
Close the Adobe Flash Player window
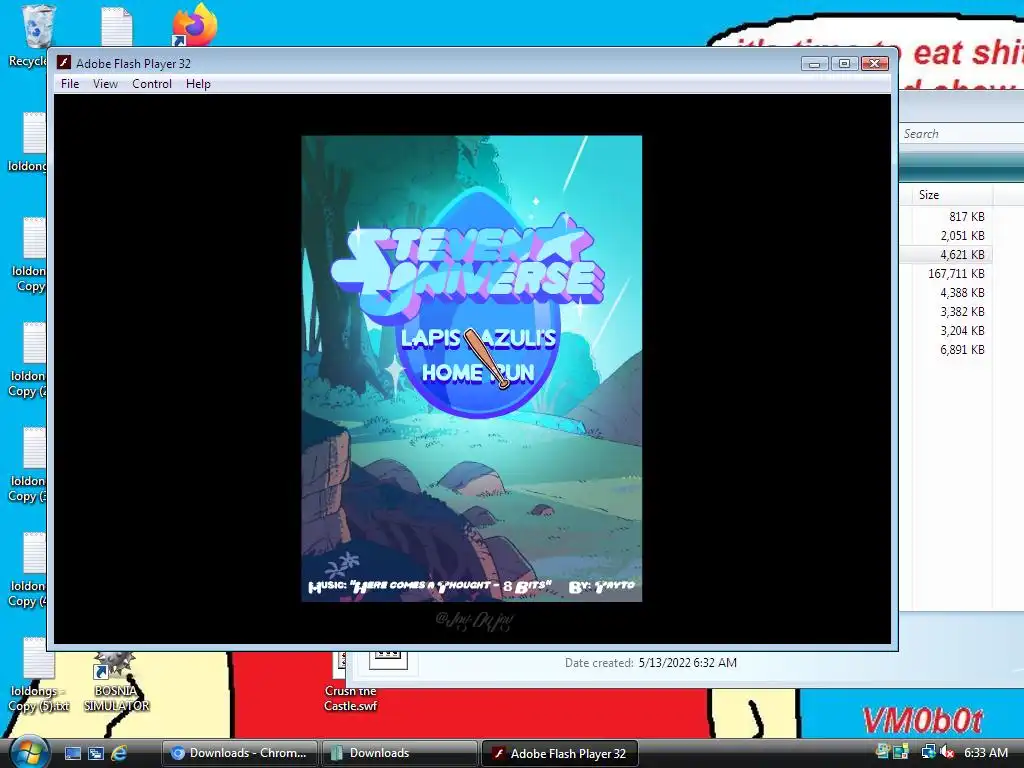click(x=874, y=63)
